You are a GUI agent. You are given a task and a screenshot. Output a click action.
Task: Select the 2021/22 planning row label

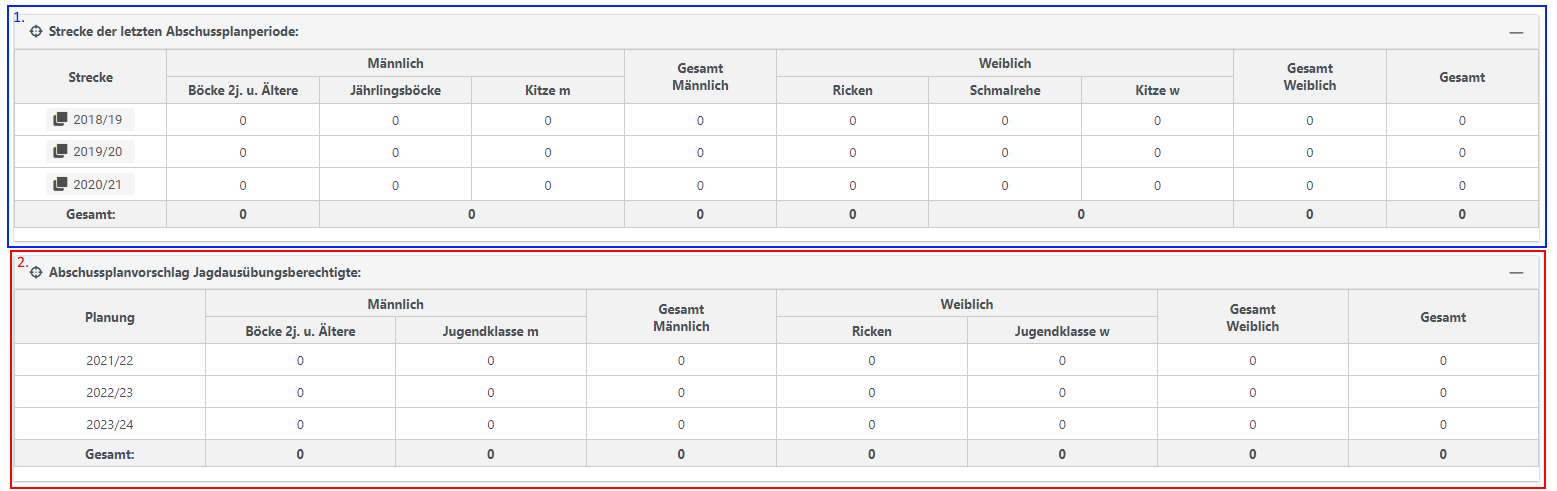pyautogui.click(x=110, y=360)
